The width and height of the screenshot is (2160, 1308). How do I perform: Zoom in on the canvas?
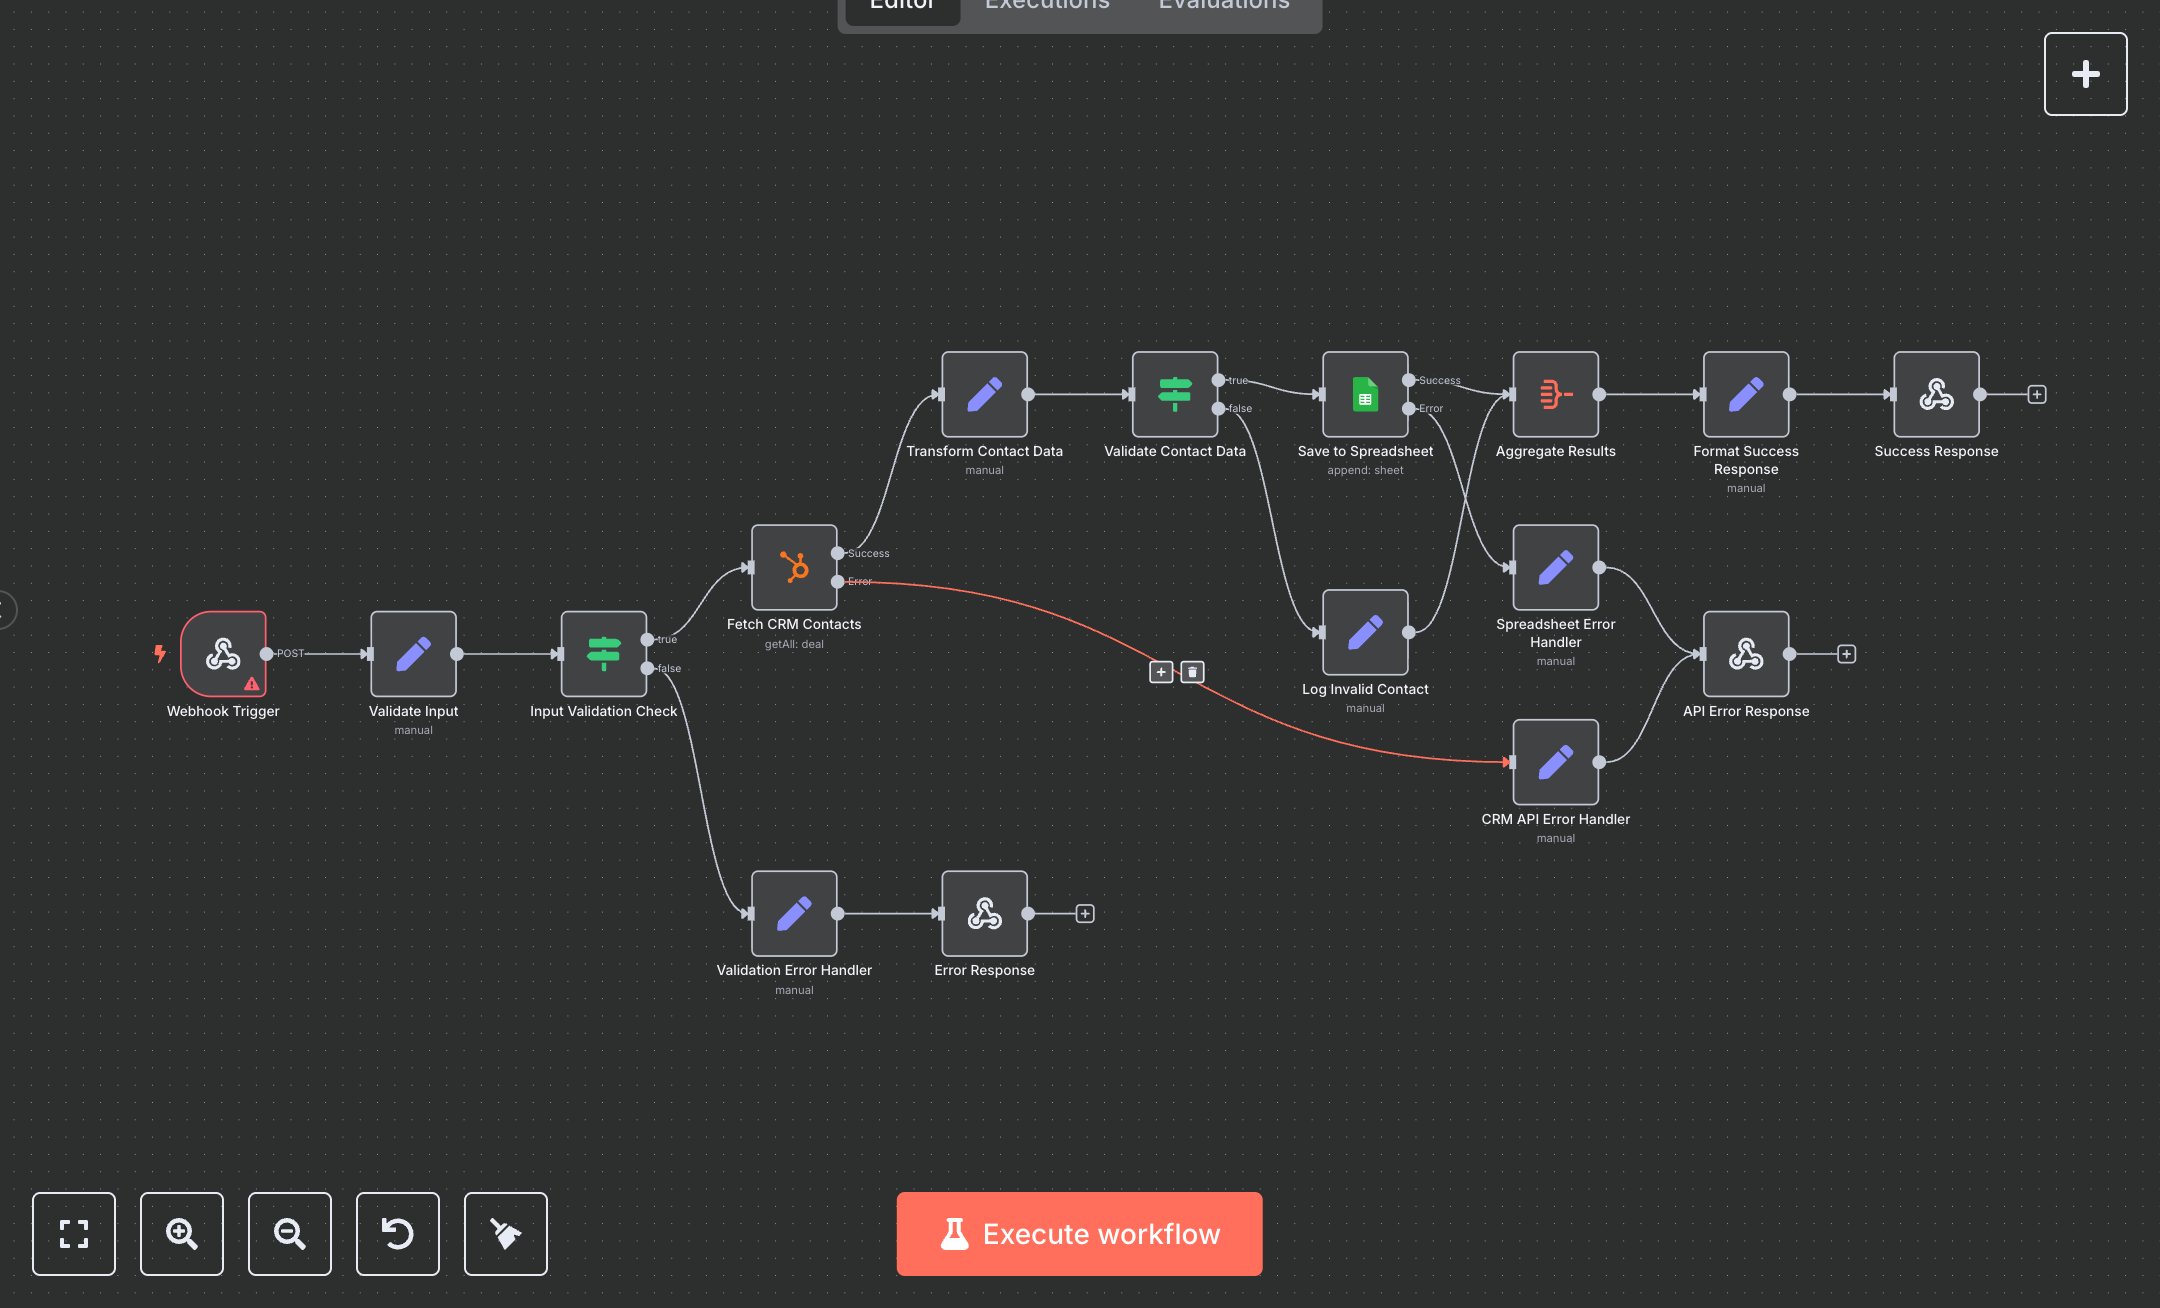point(182,1234)
